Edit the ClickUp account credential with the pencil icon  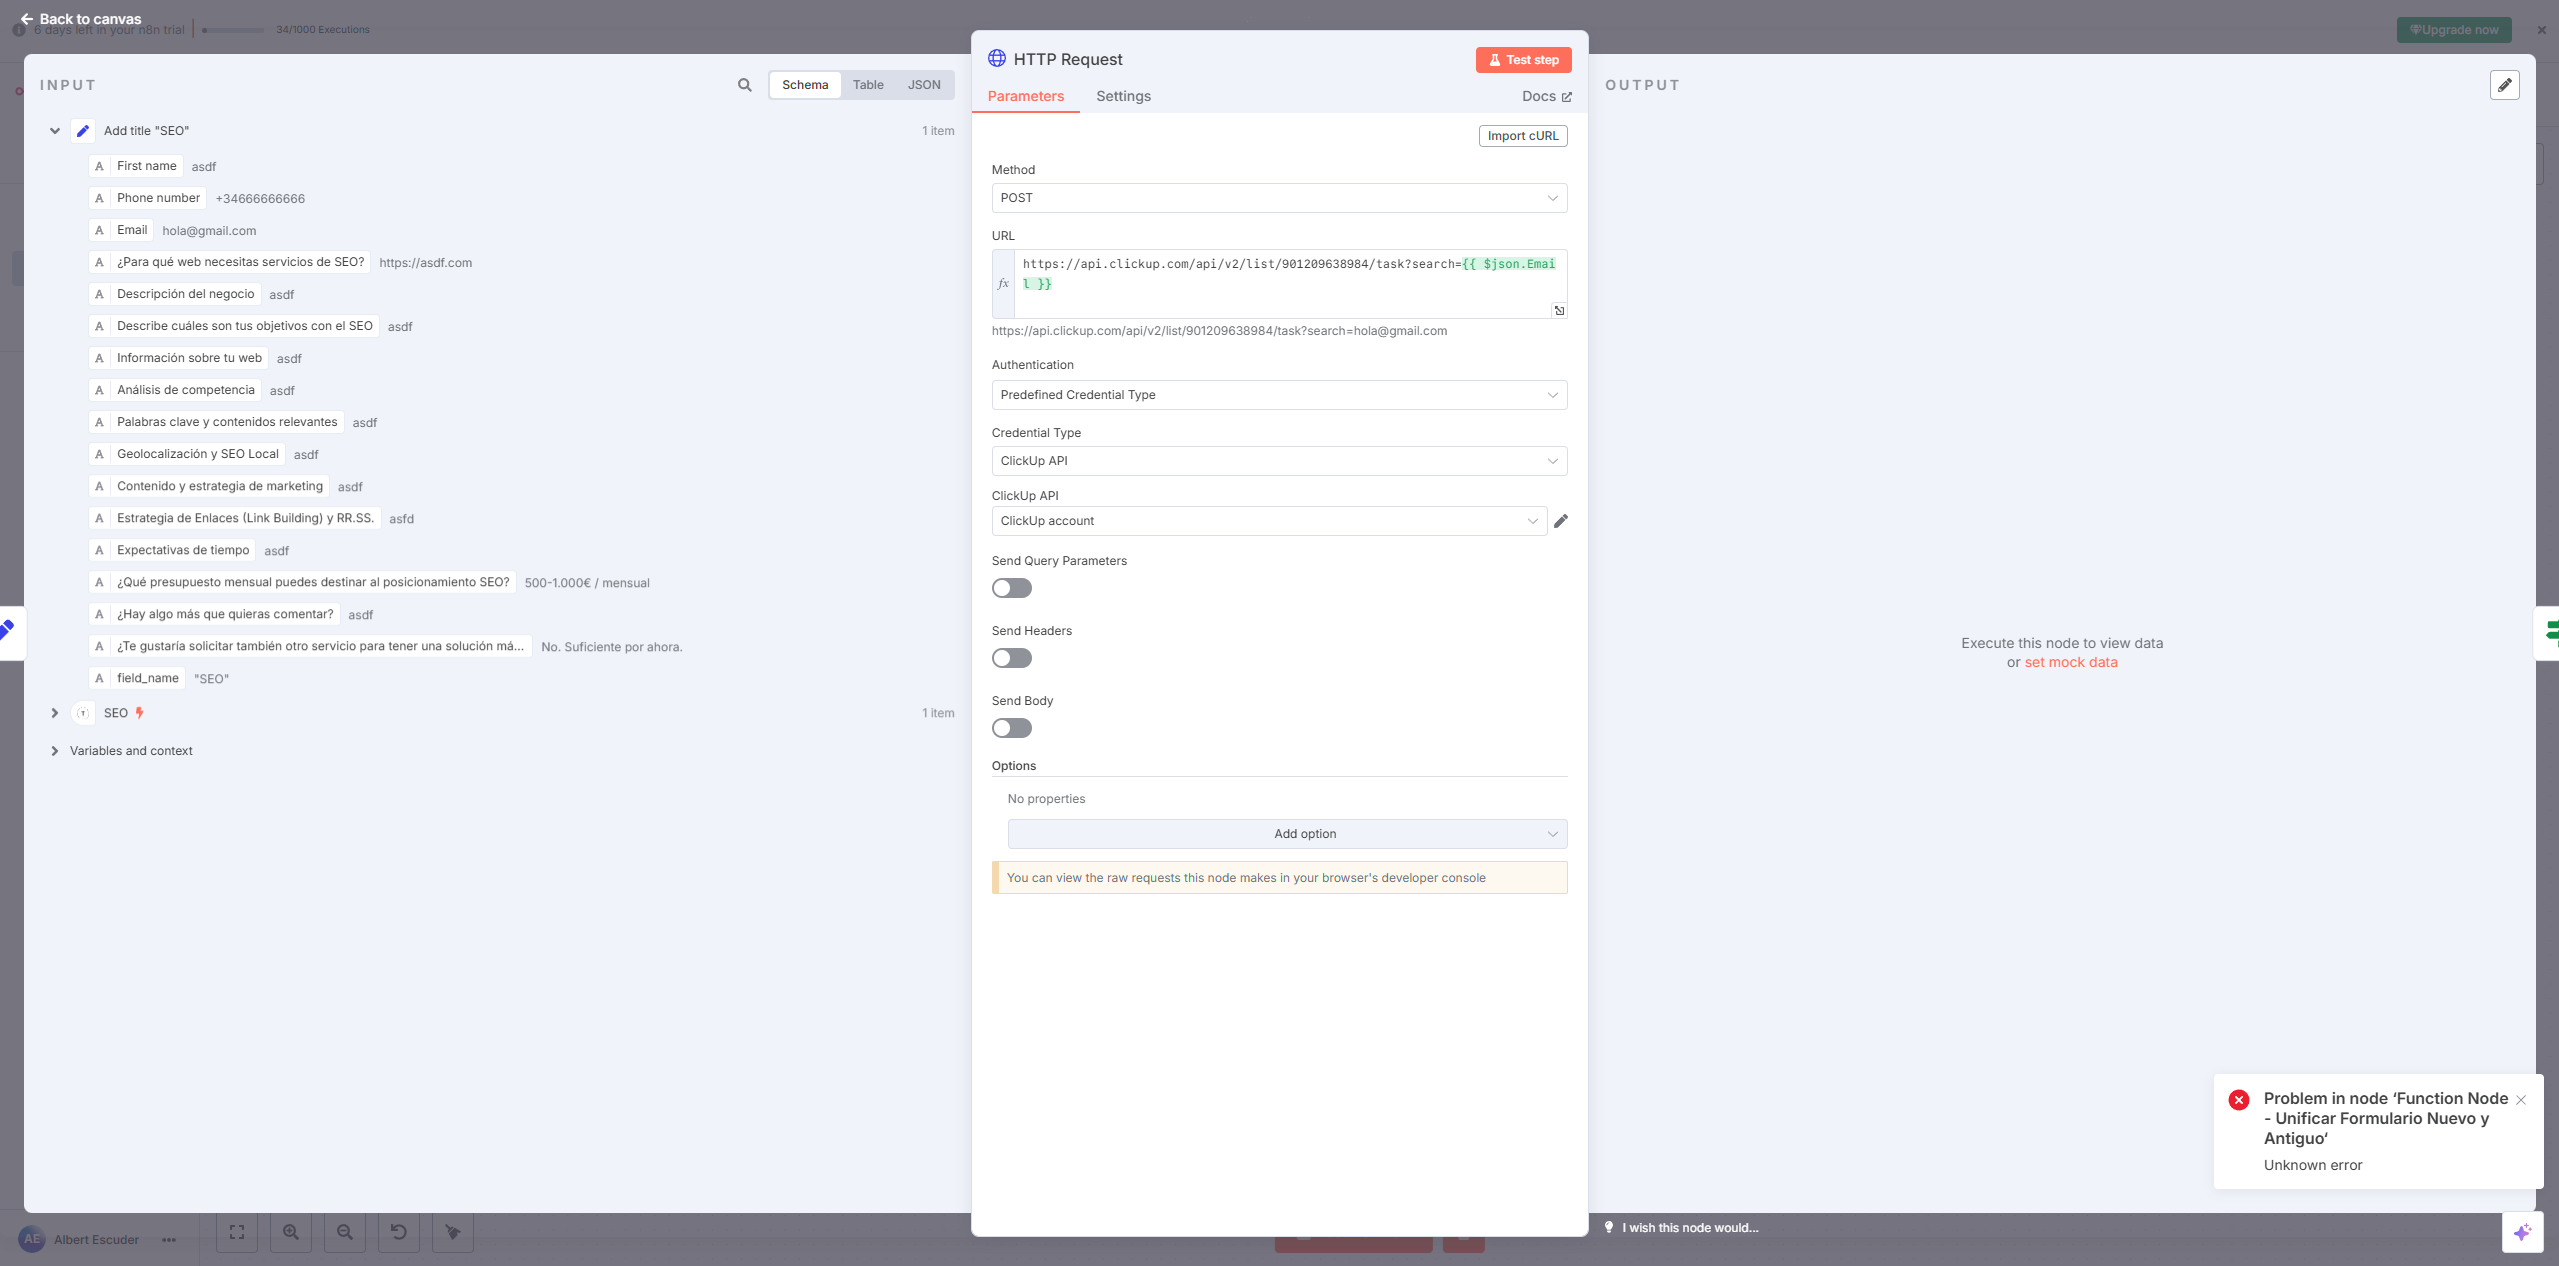(x=1561, y=521)
